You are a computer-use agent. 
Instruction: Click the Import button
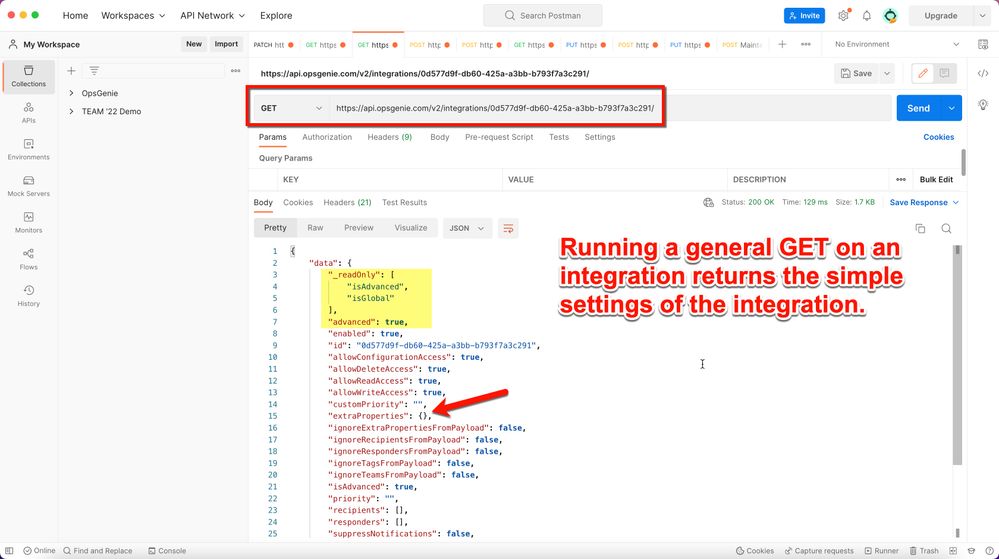coord(226,44)
